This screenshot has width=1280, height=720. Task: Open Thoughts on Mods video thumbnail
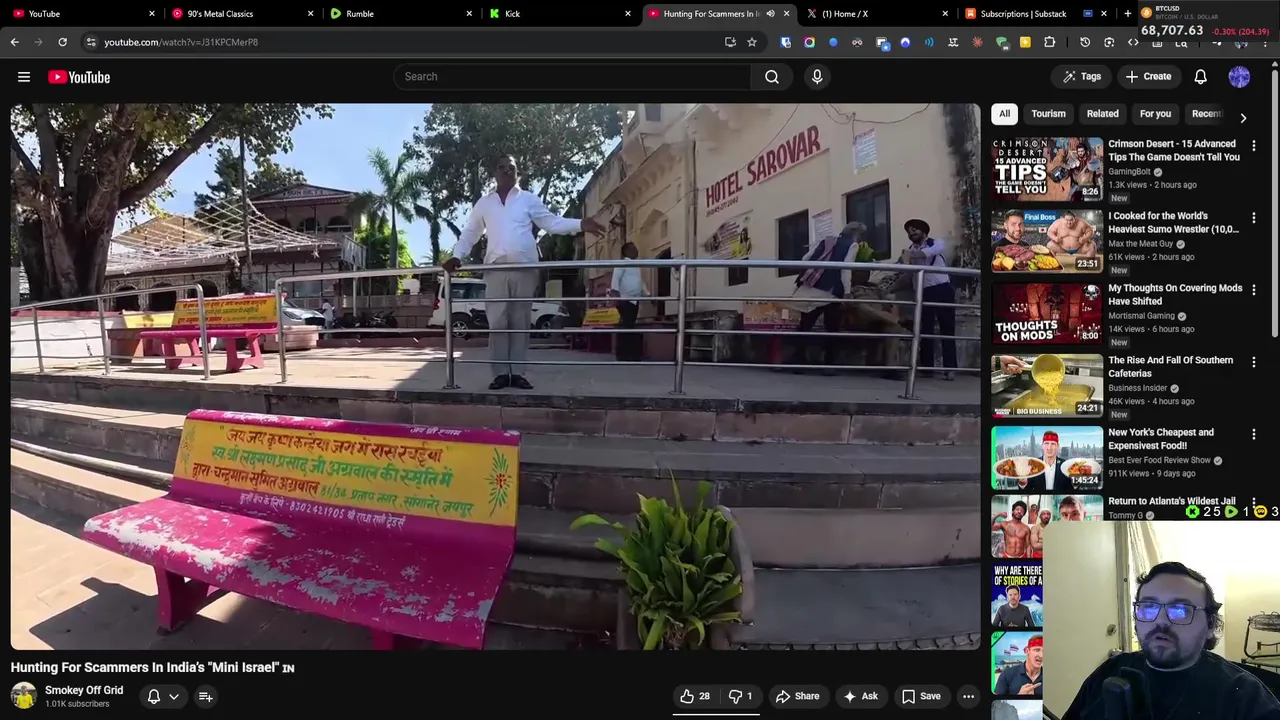tap(1047, 313)
